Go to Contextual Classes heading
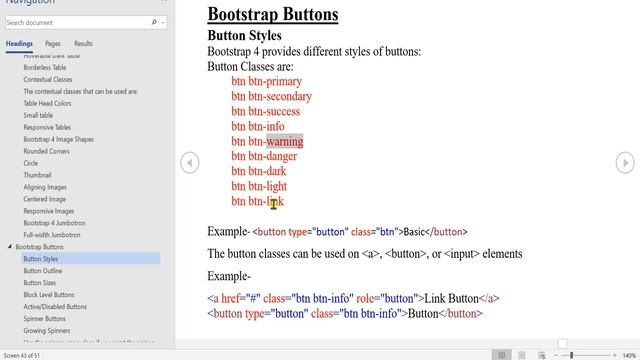Image resolution: width=640 pixels, height=360 pixels. click(48, 80)
